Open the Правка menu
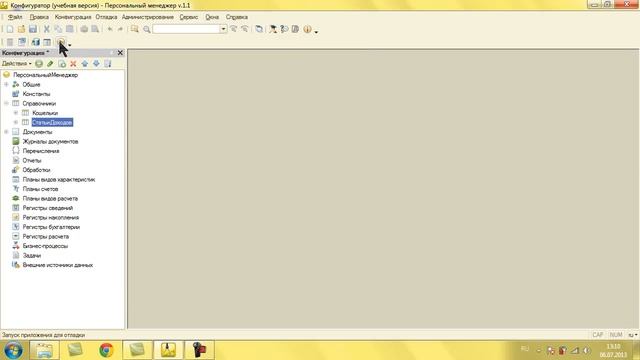 (39, 17)
